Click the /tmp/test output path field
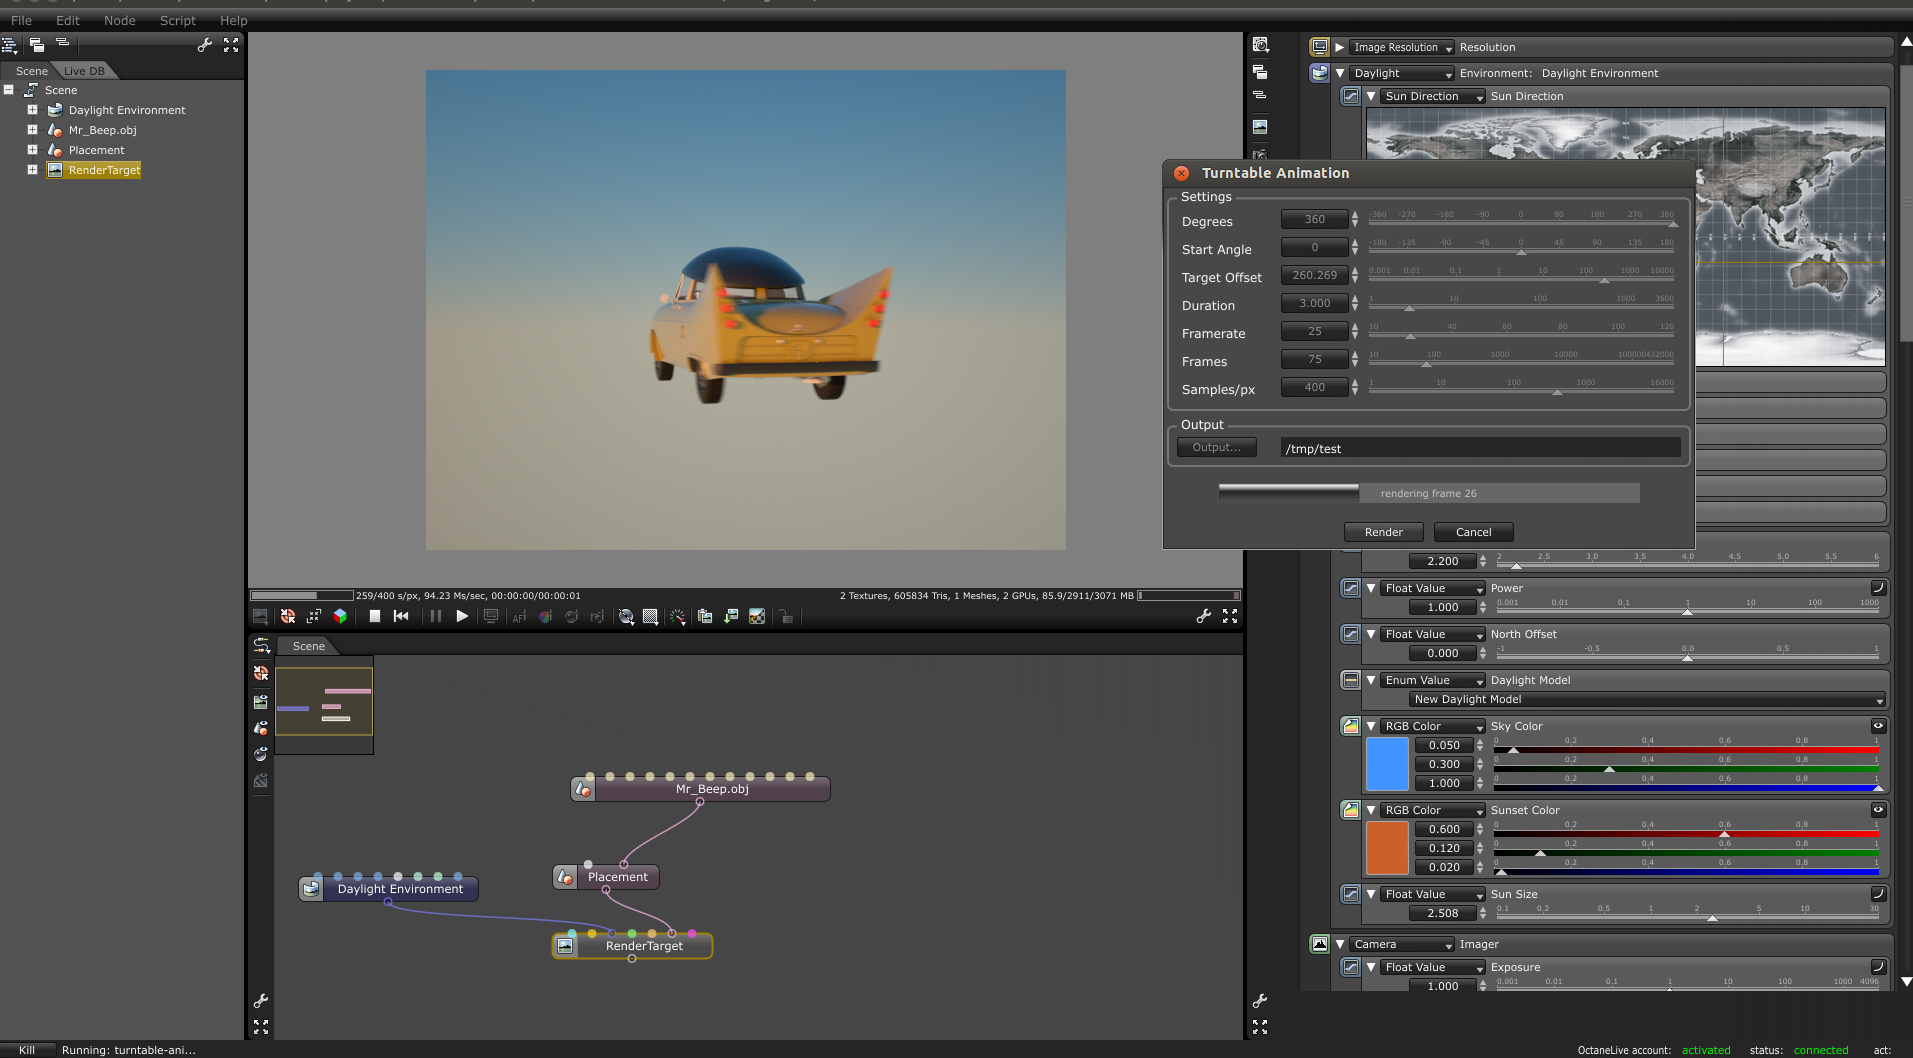 pos(1480,448)
